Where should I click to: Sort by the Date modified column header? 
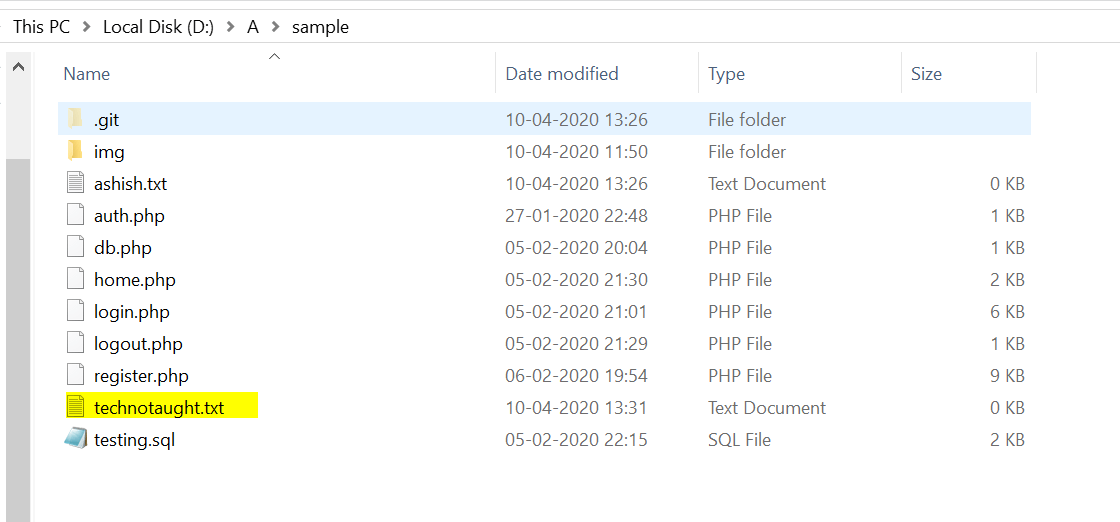click(x=562, y=74)
